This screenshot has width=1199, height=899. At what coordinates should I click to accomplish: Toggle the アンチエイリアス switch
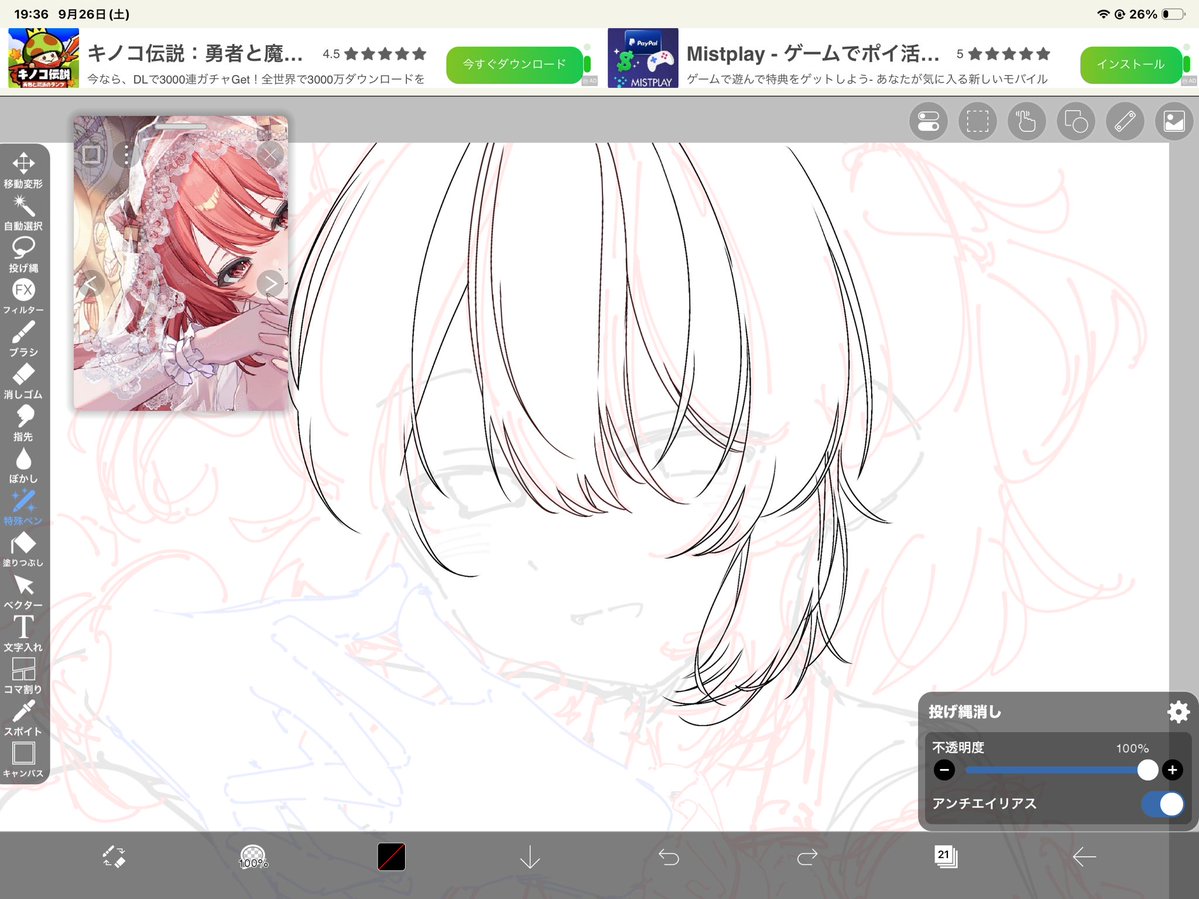[1163, 803]
